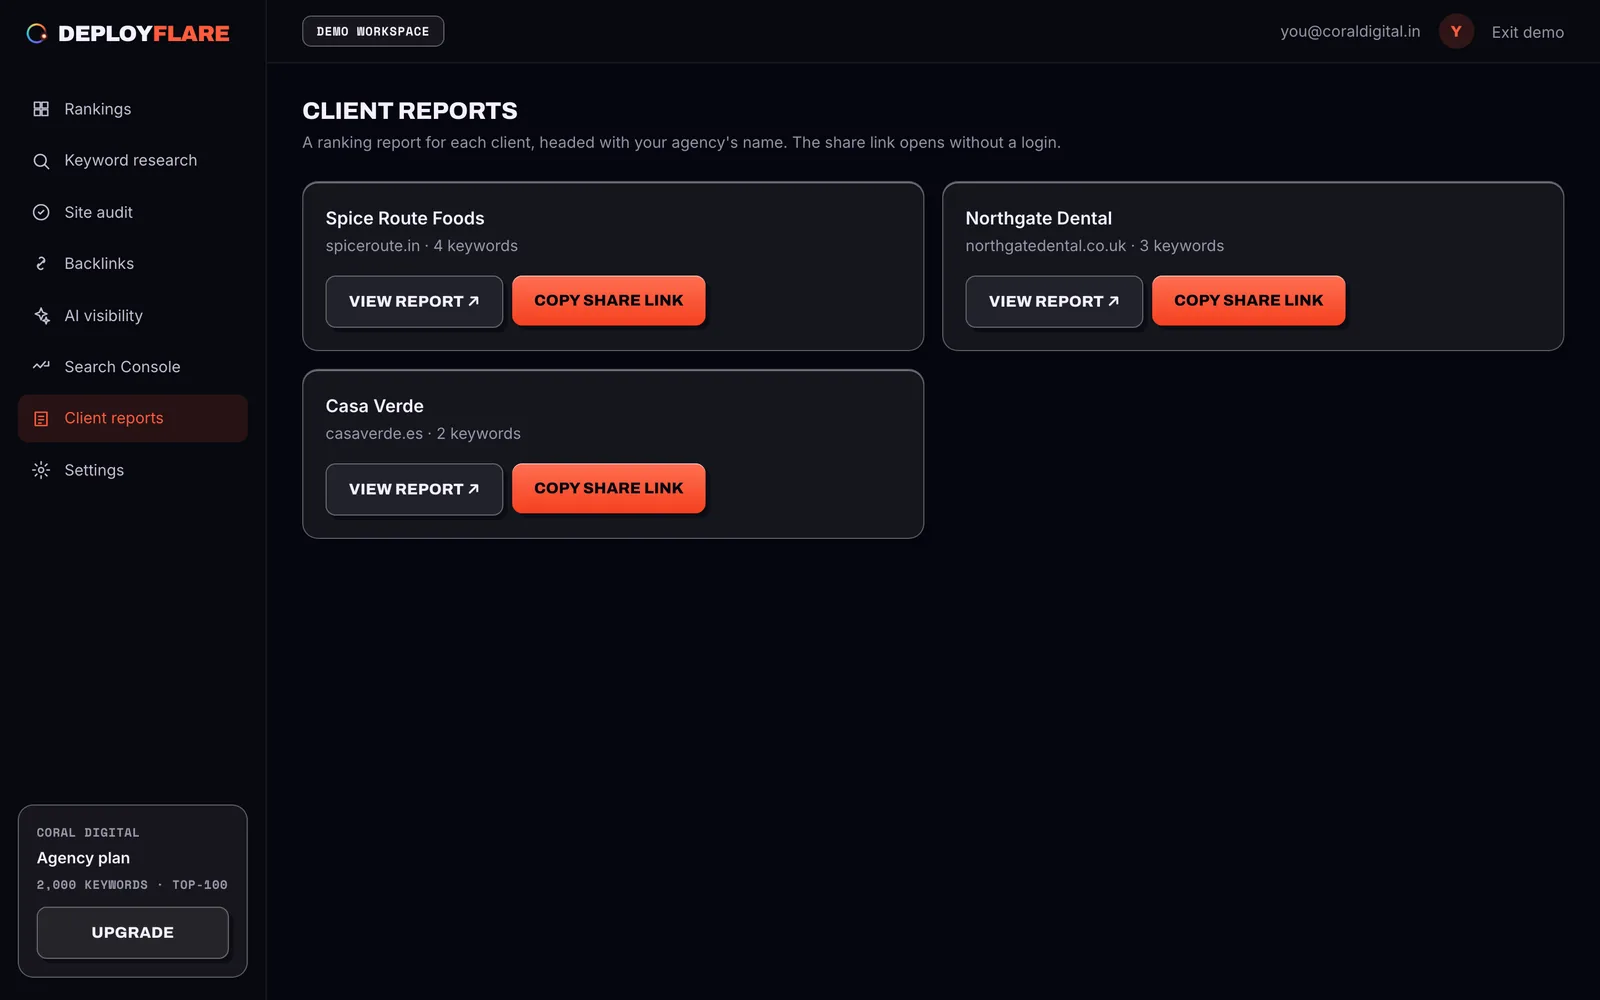Click the DEPLOYFLARE brand name
Image resolution: width=1600 pixels, height=1000 pixels.
[144, 33]
